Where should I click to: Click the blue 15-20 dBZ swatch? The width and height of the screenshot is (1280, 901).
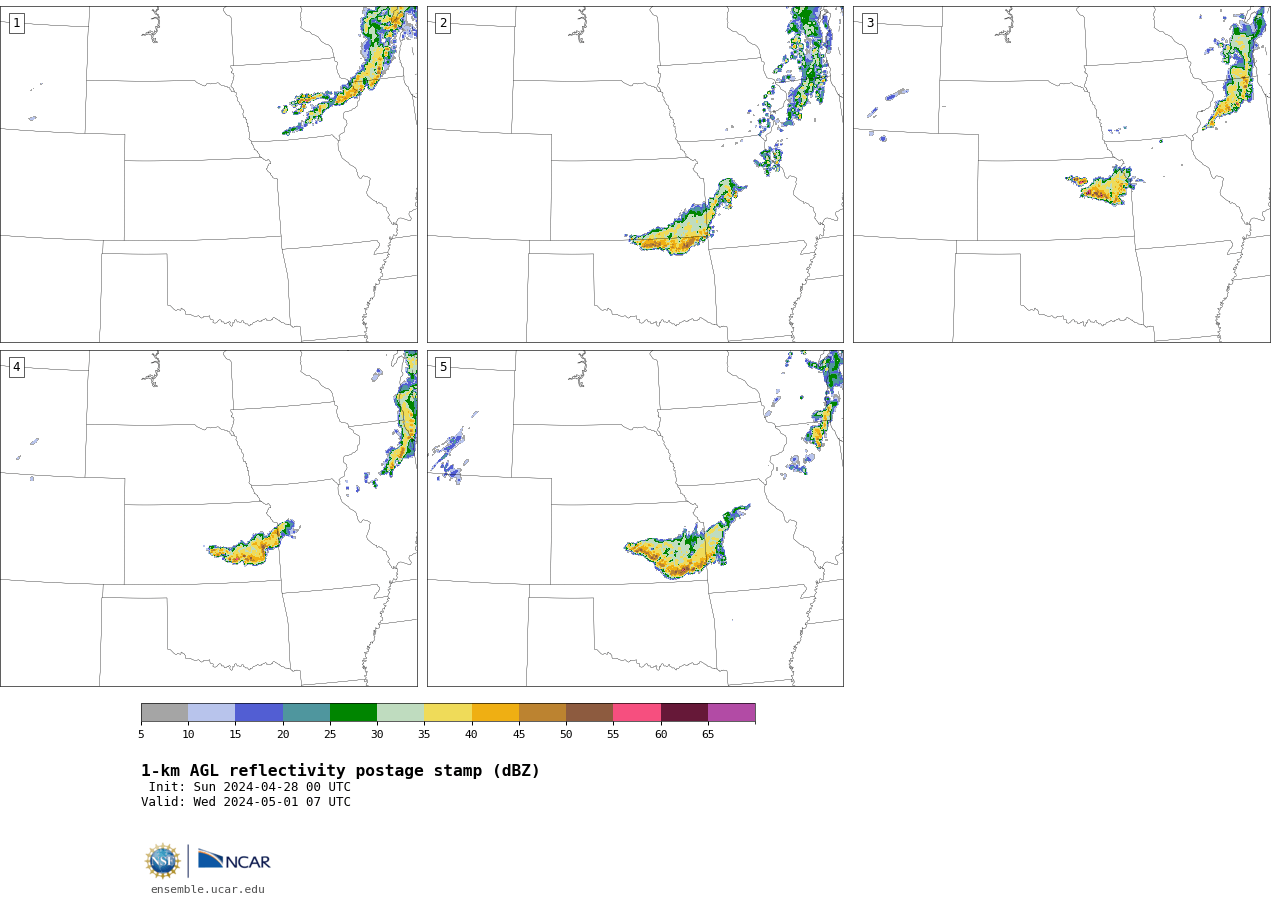click(x=259, y=713)
